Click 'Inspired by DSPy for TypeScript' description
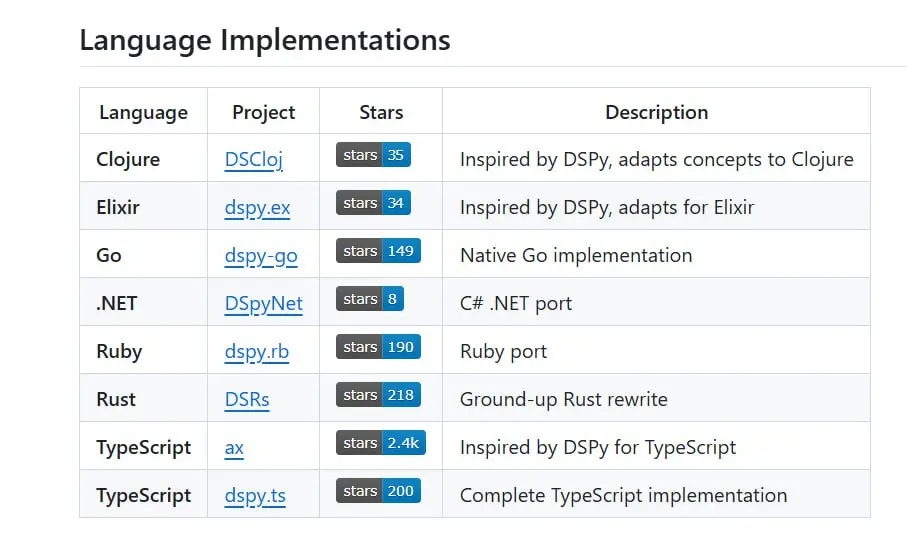This screenshot has height=538, width=907. pyautogui.click(x=598, y=447)
